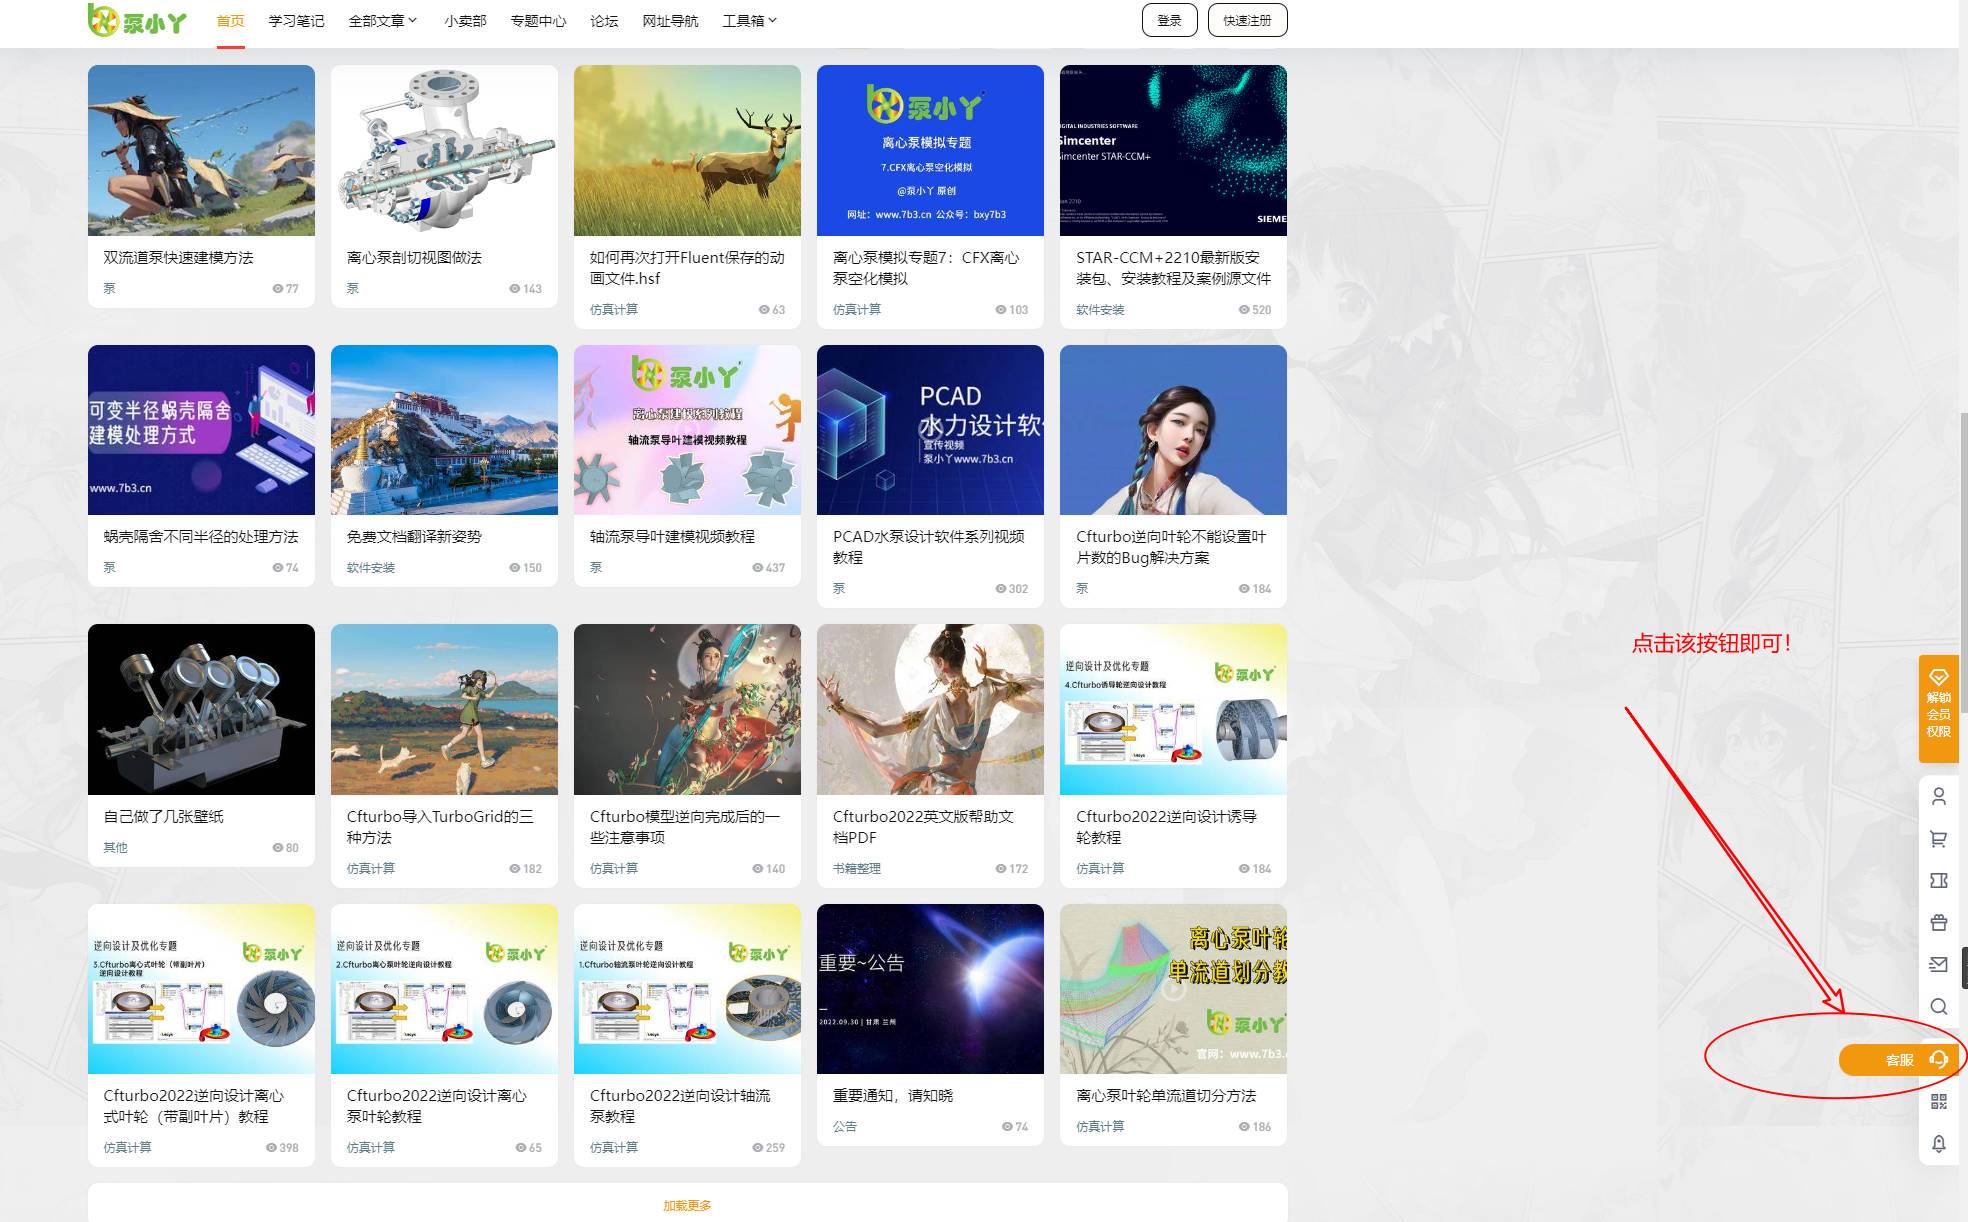The height and width of the screenshot is (1222, 1968).
Task: Open article 重要通知，请知晓
Action: (892, 1096)
